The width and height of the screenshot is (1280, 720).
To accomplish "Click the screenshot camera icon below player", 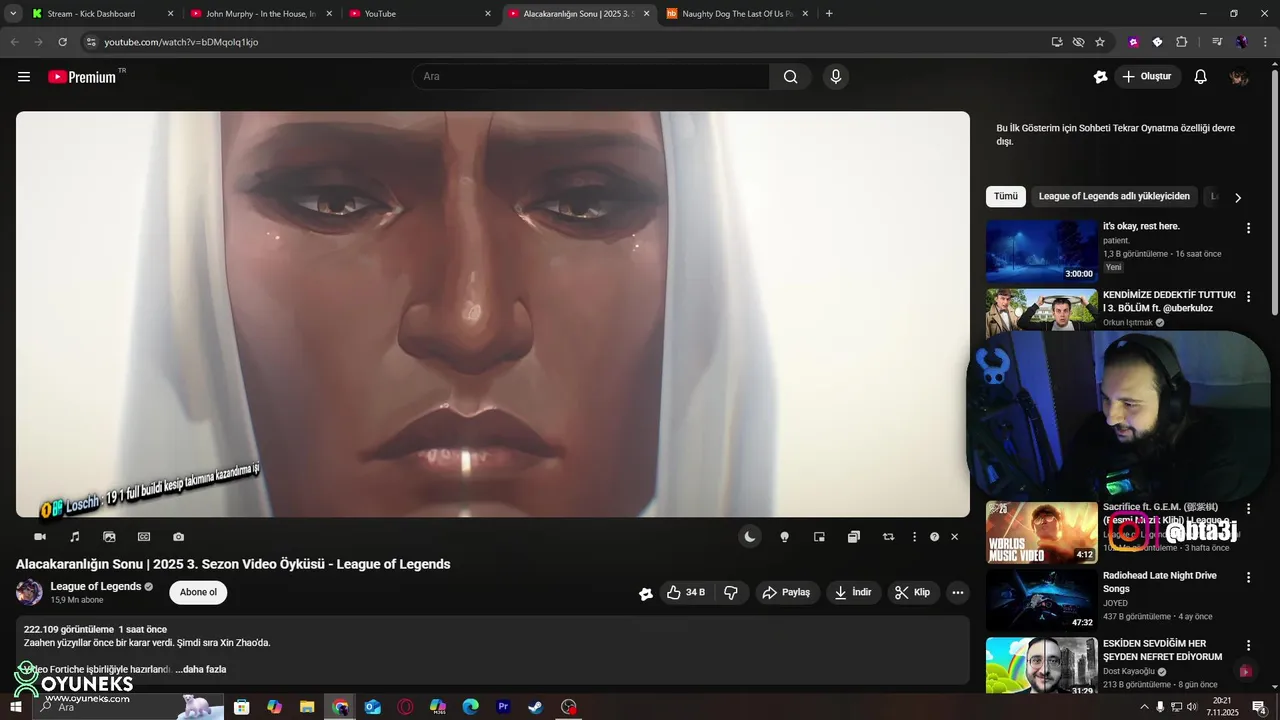I will pyautogui.click(x=178, y=537).
